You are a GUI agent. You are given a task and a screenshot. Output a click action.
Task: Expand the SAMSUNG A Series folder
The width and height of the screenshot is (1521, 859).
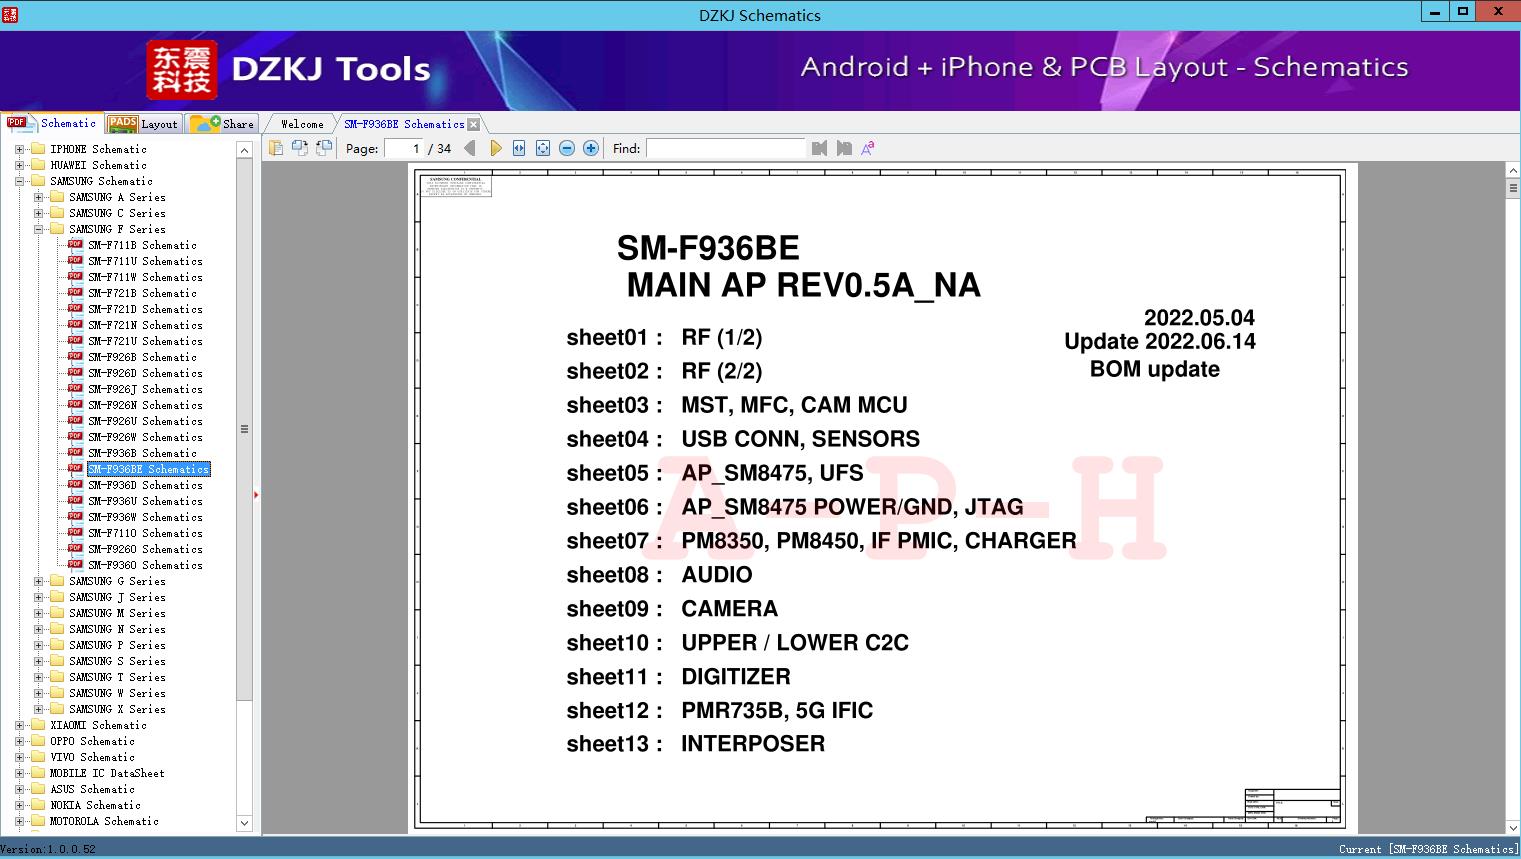38,197
